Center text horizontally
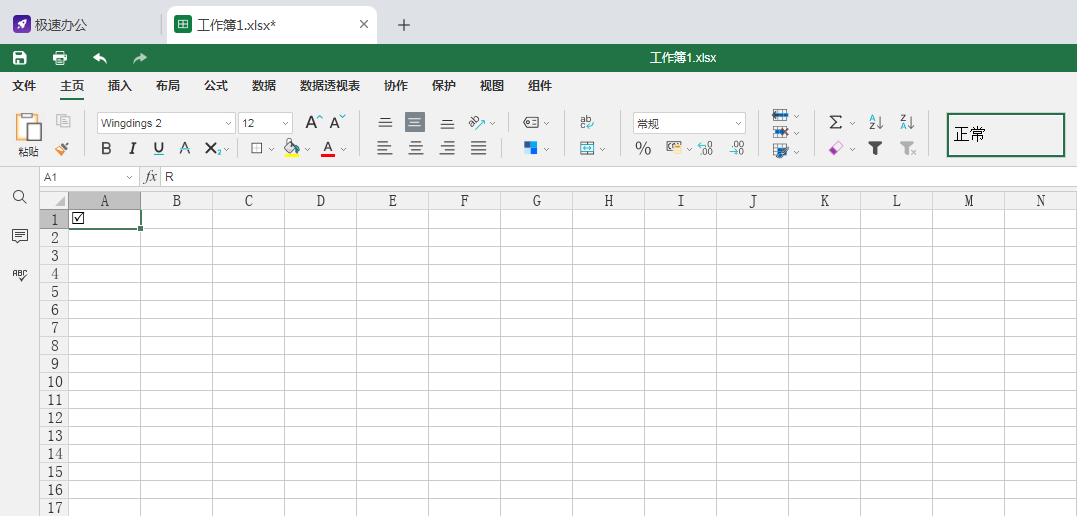1077x516 pixels. (416, 148)
